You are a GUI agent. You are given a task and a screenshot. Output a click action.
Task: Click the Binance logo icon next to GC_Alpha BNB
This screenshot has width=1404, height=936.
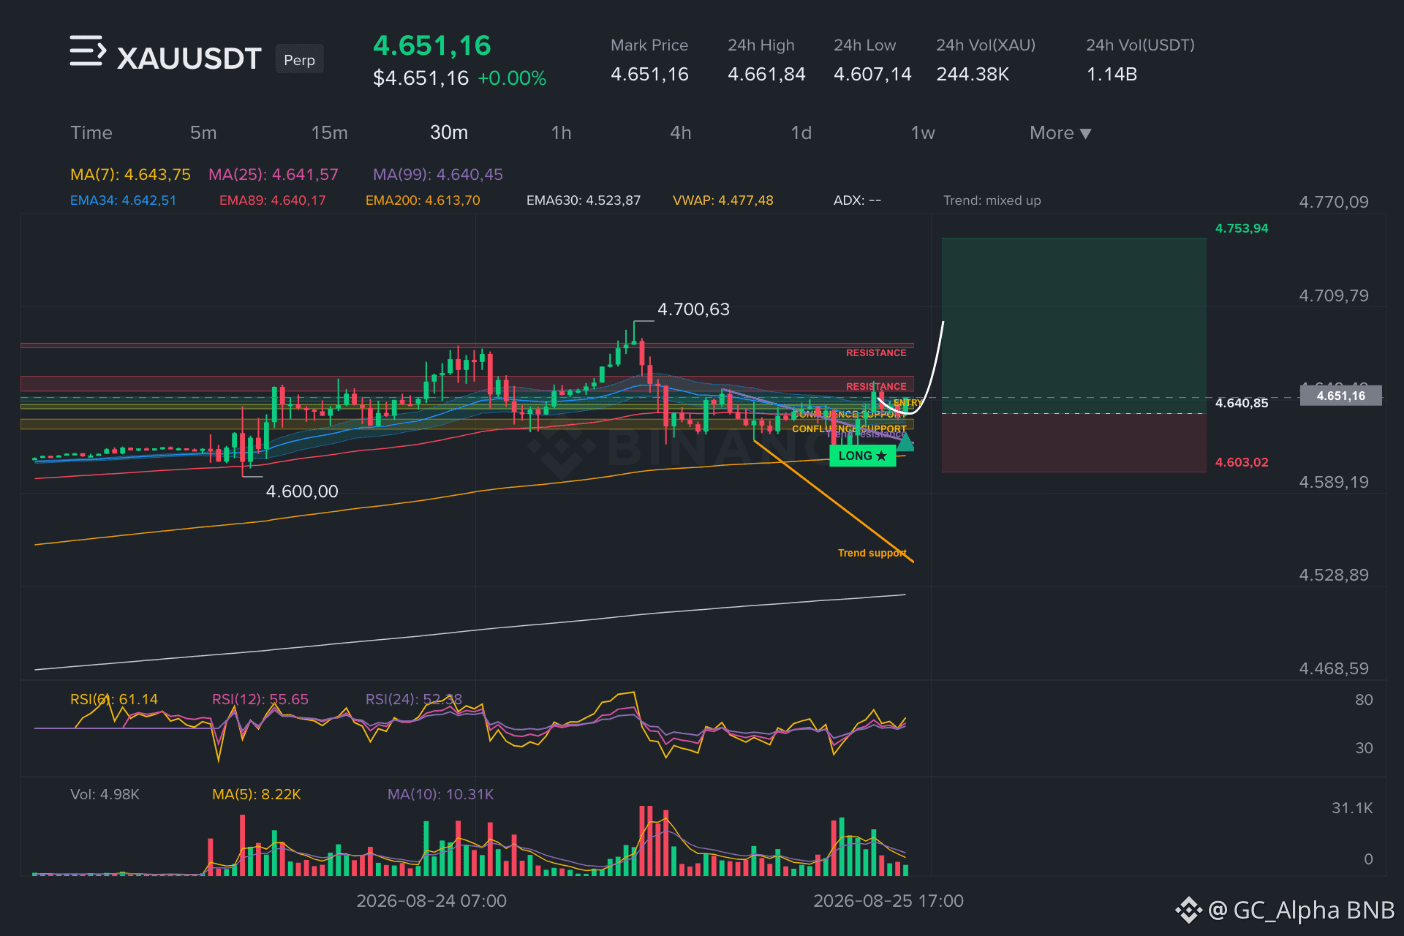(1188, 910)
